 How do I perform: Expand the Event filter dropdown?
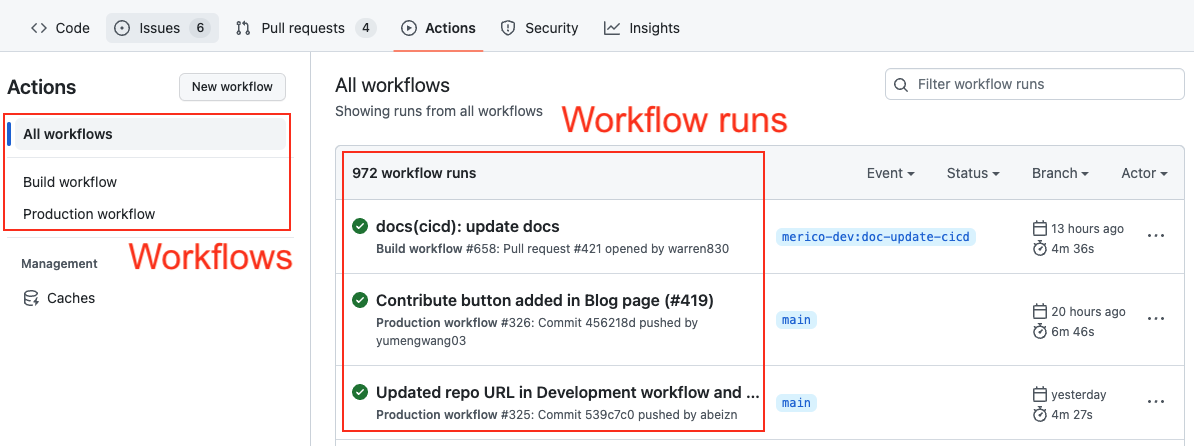890,173
